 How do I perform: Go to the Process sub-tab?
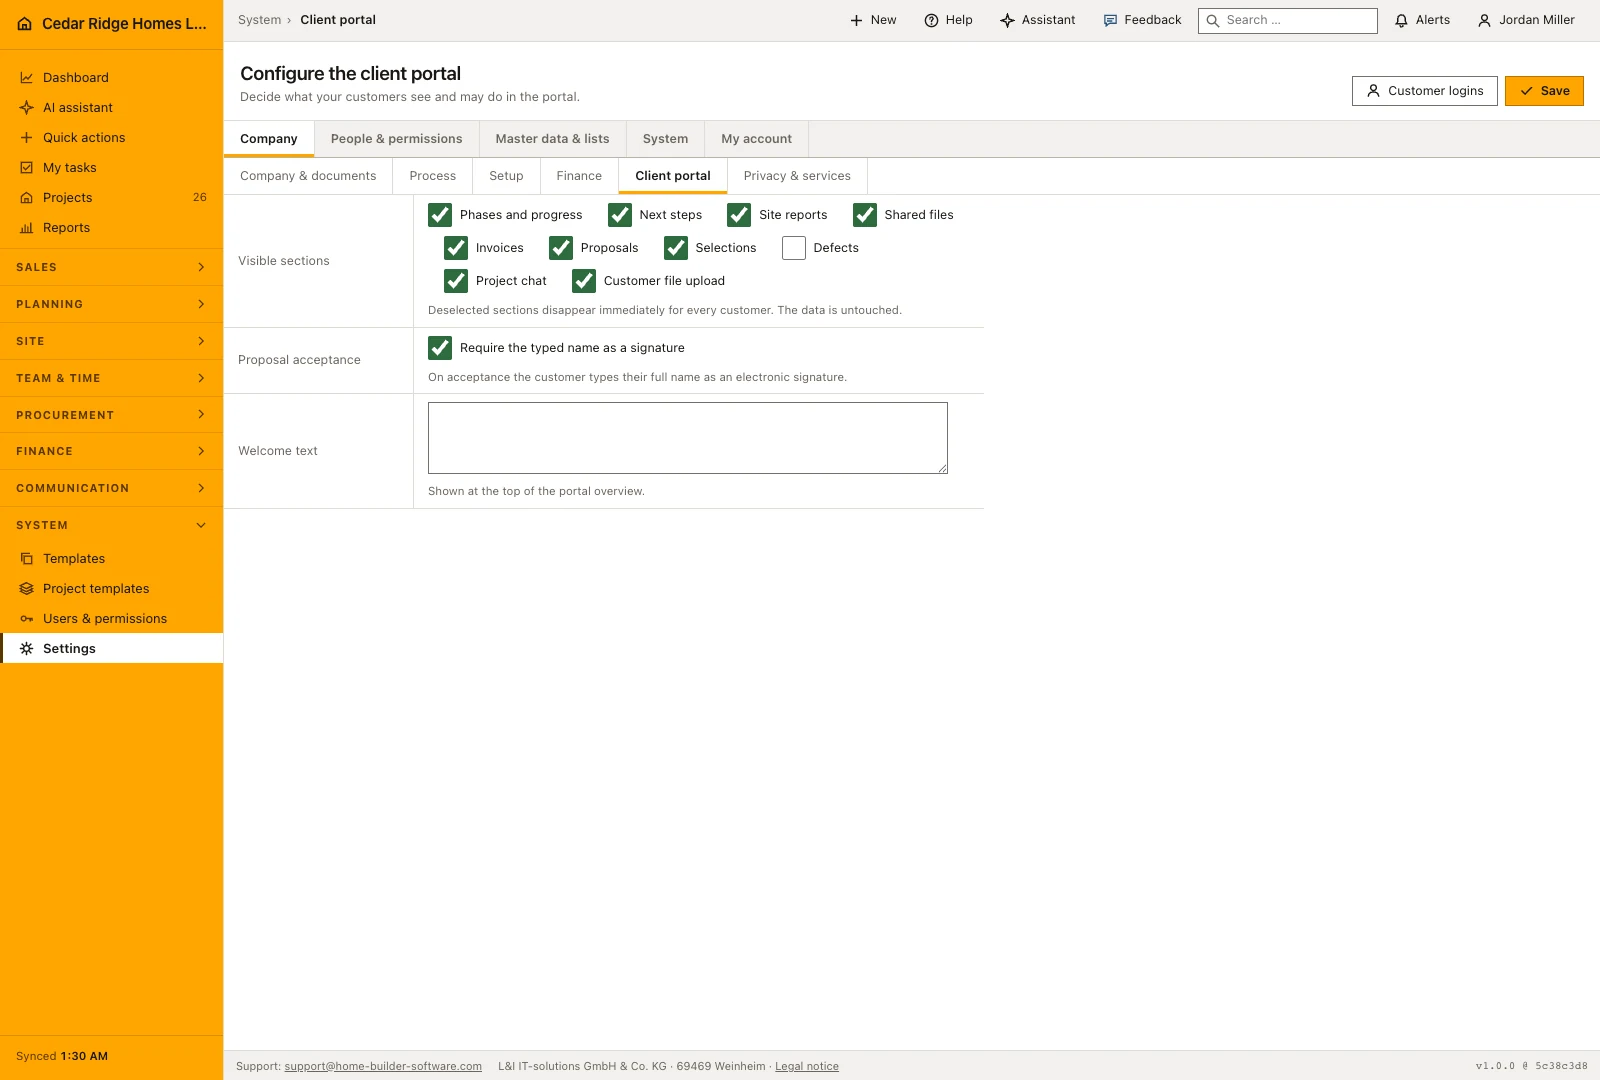(x=433, y=176)
